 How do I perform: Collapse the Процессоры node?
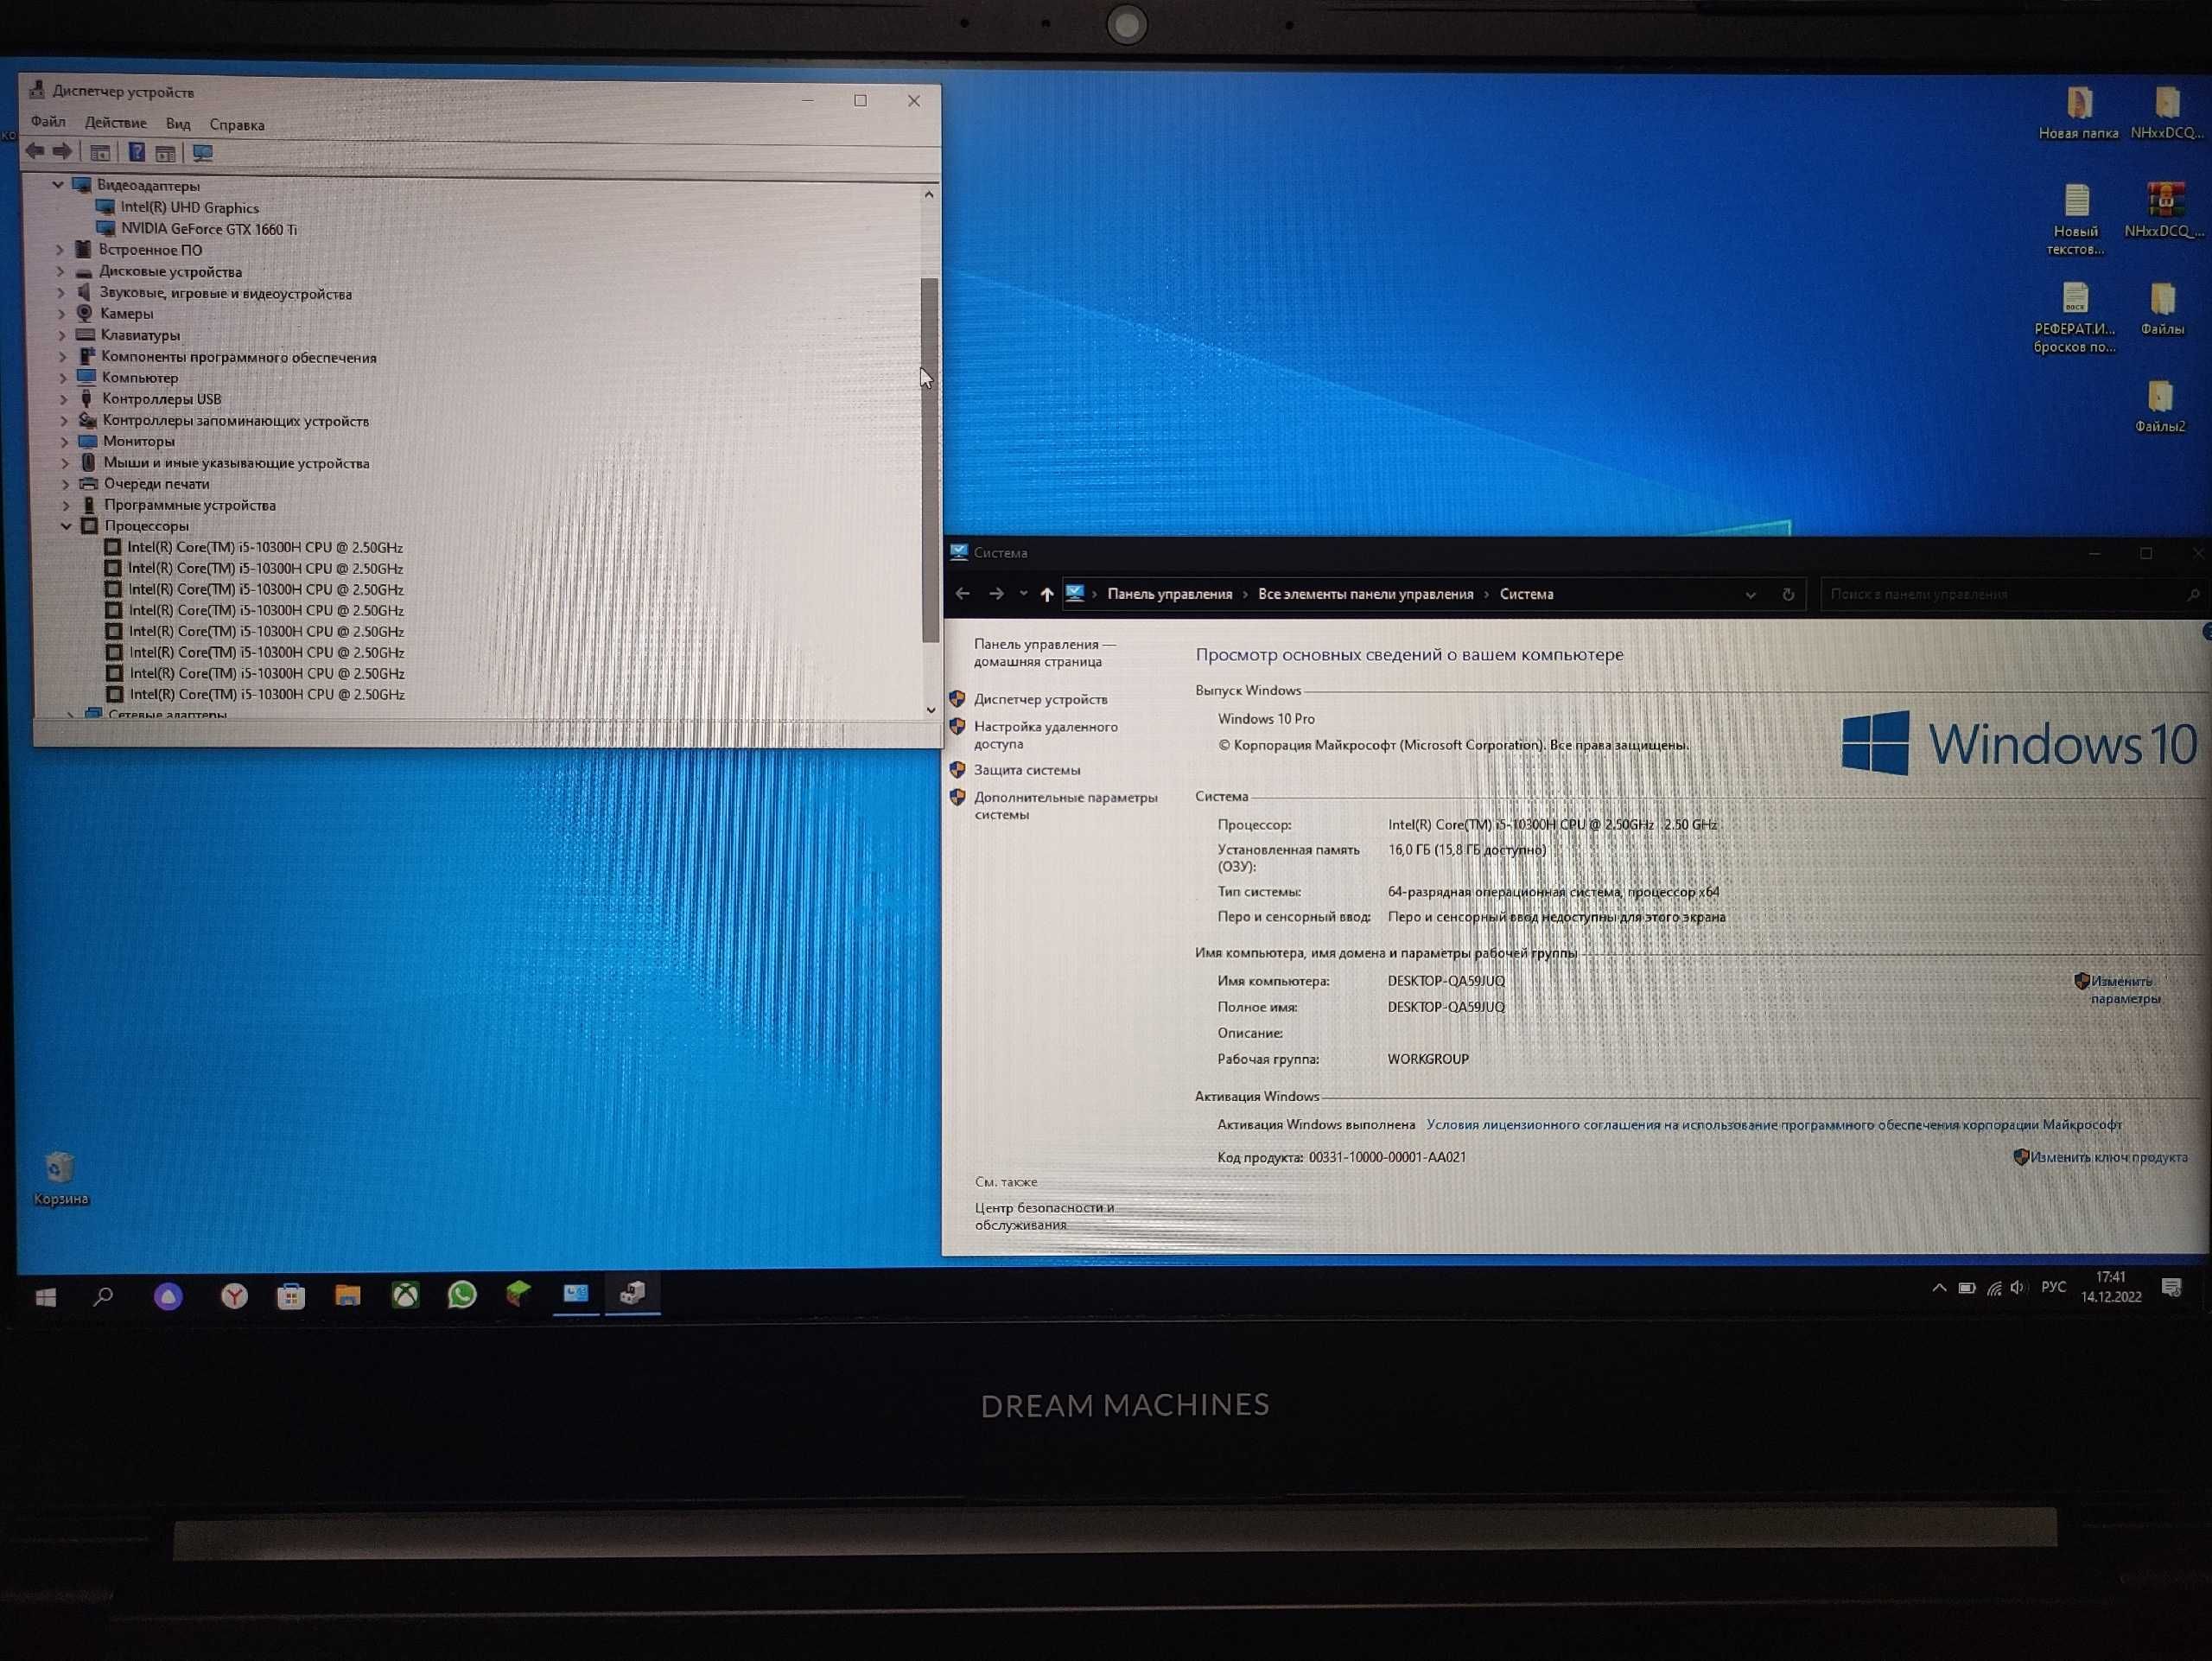66,525
